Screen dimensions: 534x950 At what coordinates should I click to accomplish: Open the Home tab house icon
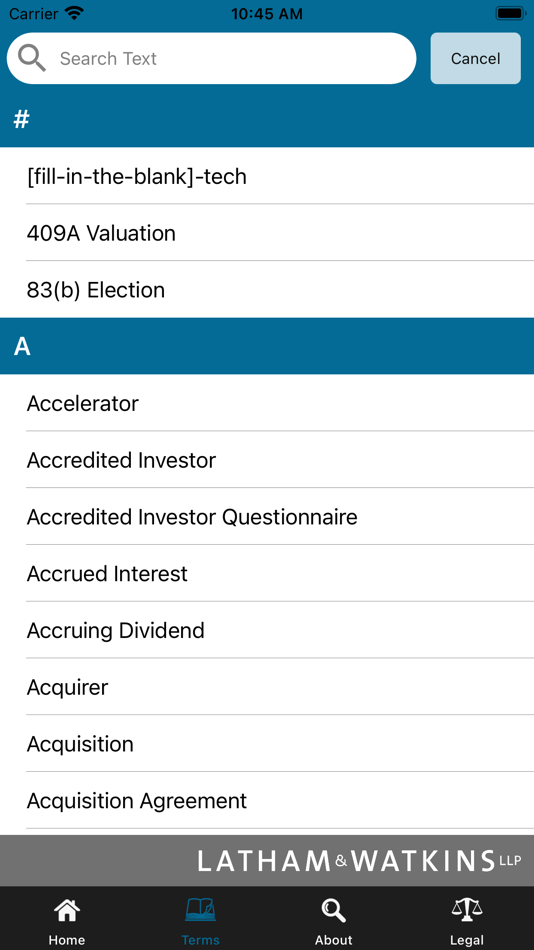[67, 911]
